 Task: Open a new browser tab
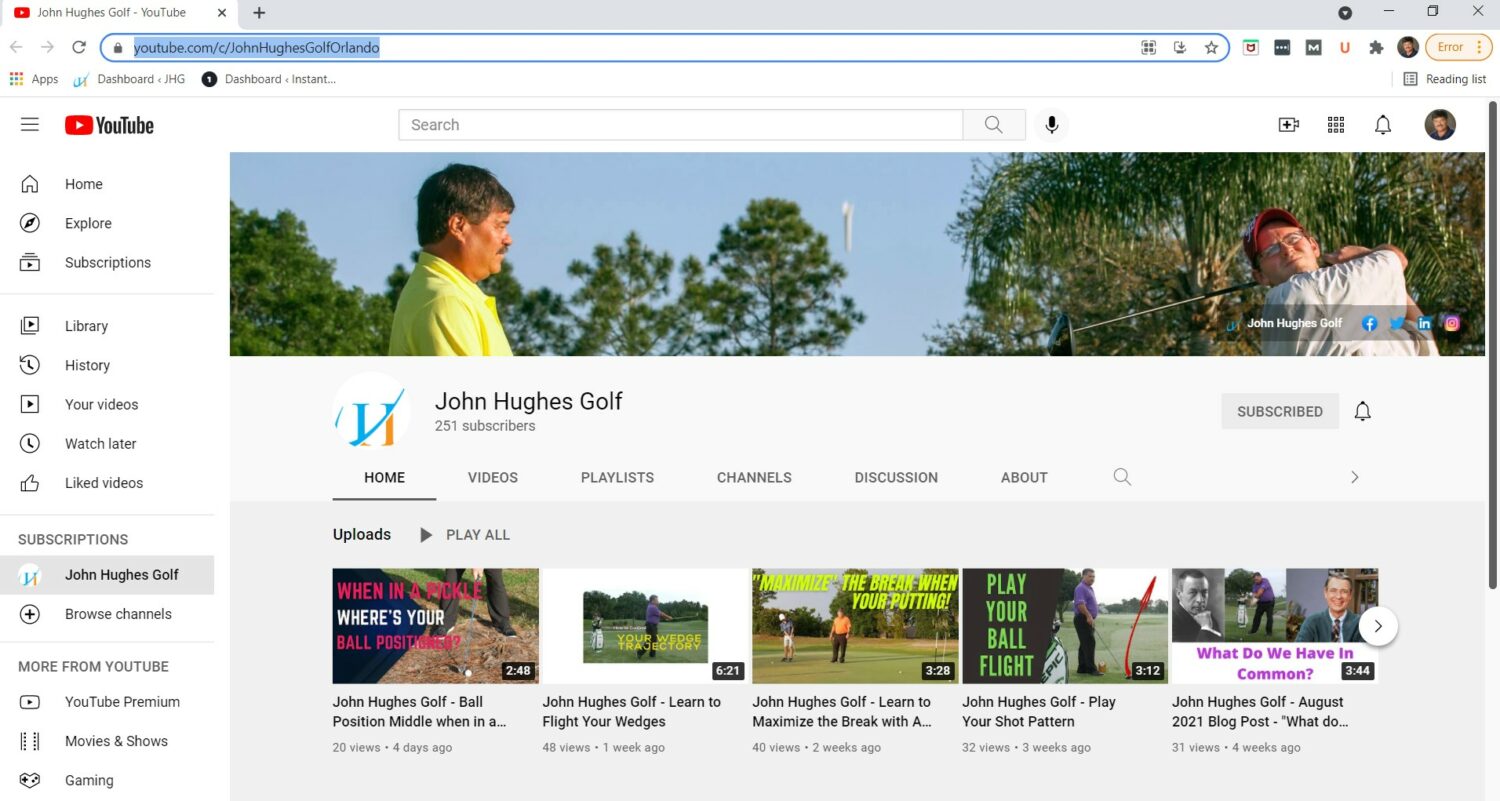[259, 13]
